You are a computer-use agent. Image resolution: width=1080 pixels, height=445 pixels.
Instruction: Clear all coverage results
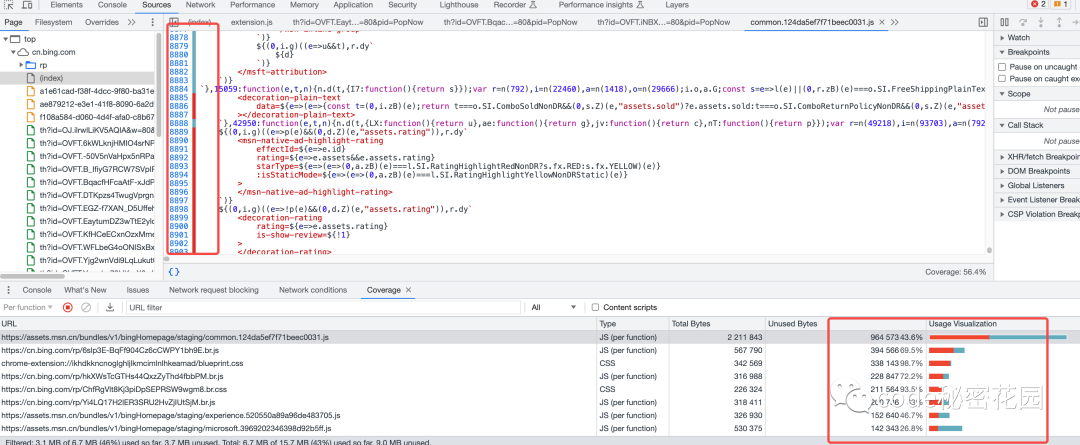(86, 307)
